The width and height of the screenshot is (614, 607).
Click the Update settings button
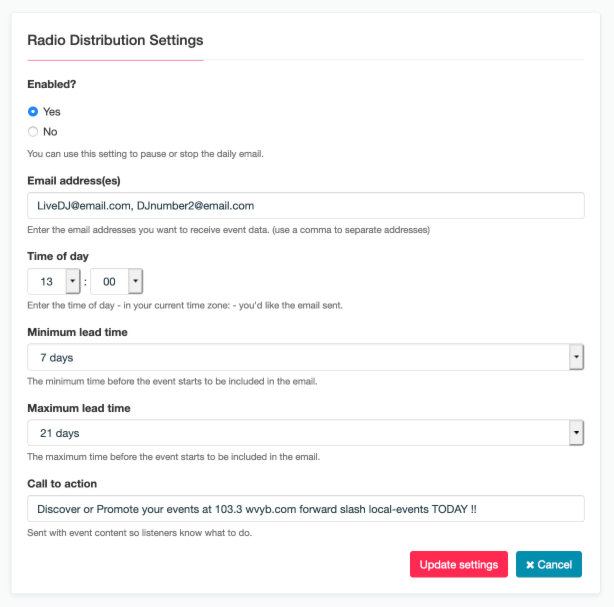(x=459, y=564)
